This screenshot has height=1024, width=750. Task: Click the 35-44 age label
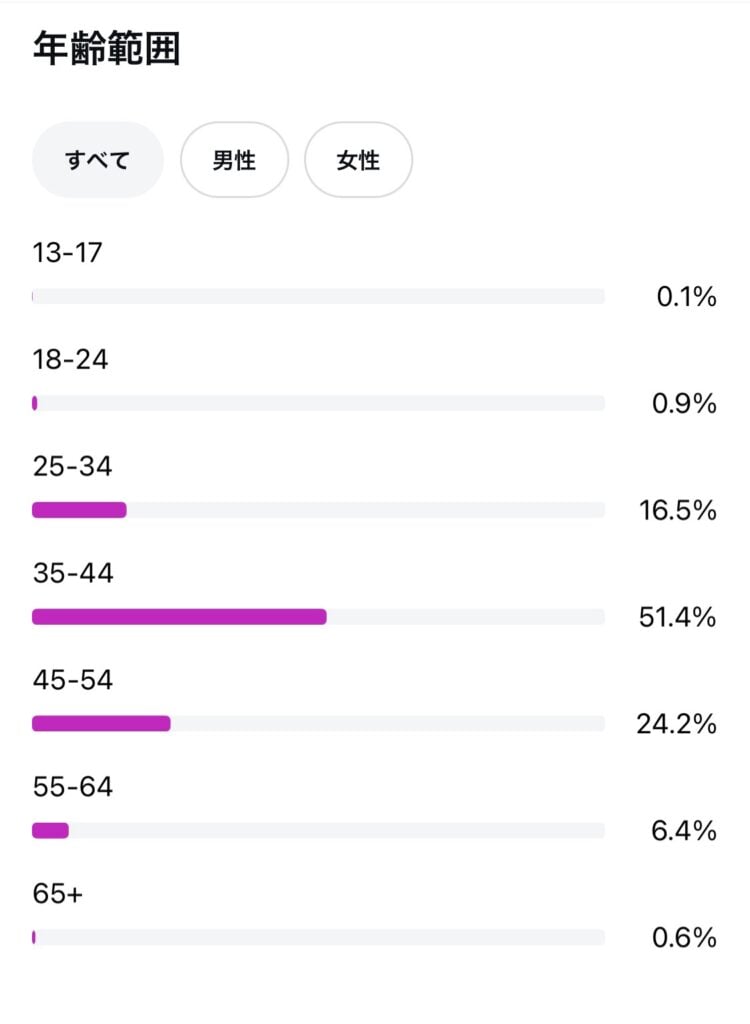[x=73, y=574]
